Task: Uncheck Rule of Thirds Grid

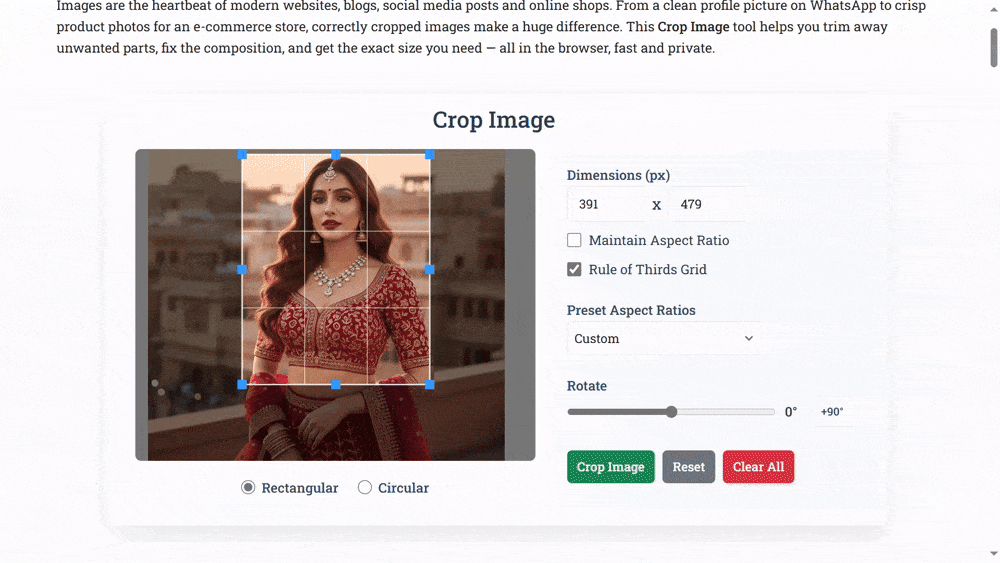Action: pos(574,269)
